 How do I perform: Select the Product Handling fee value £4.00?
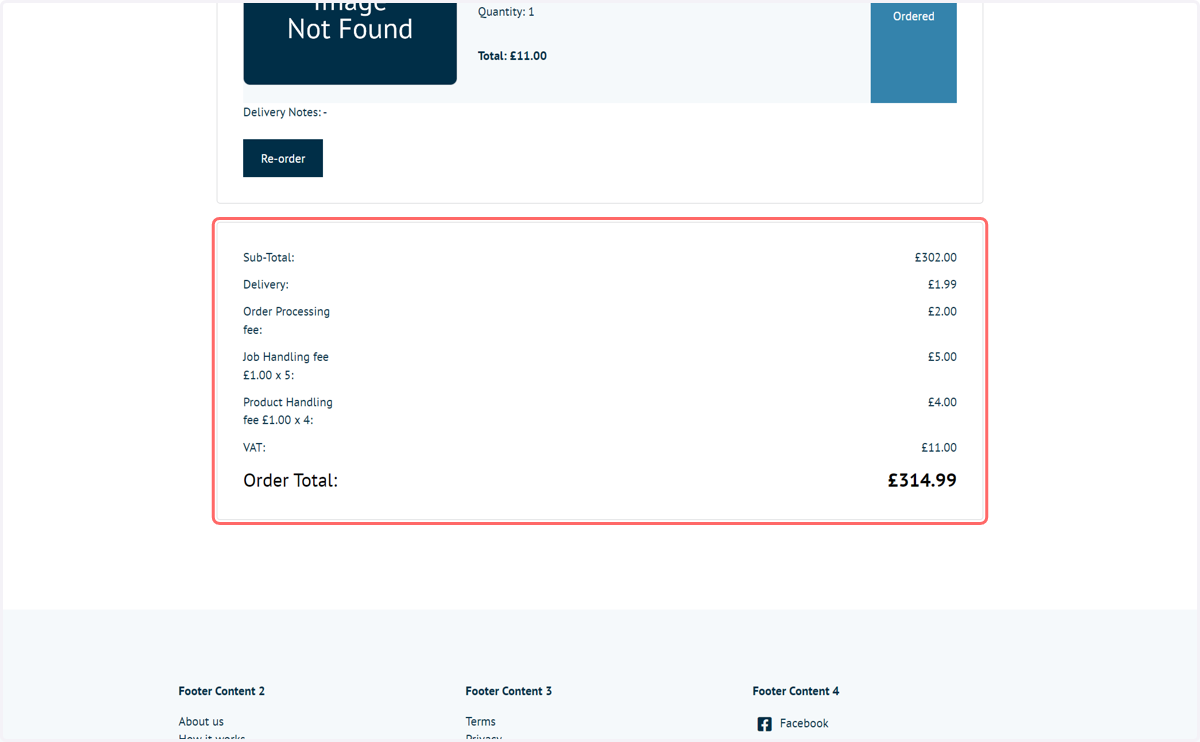[942, 402]
